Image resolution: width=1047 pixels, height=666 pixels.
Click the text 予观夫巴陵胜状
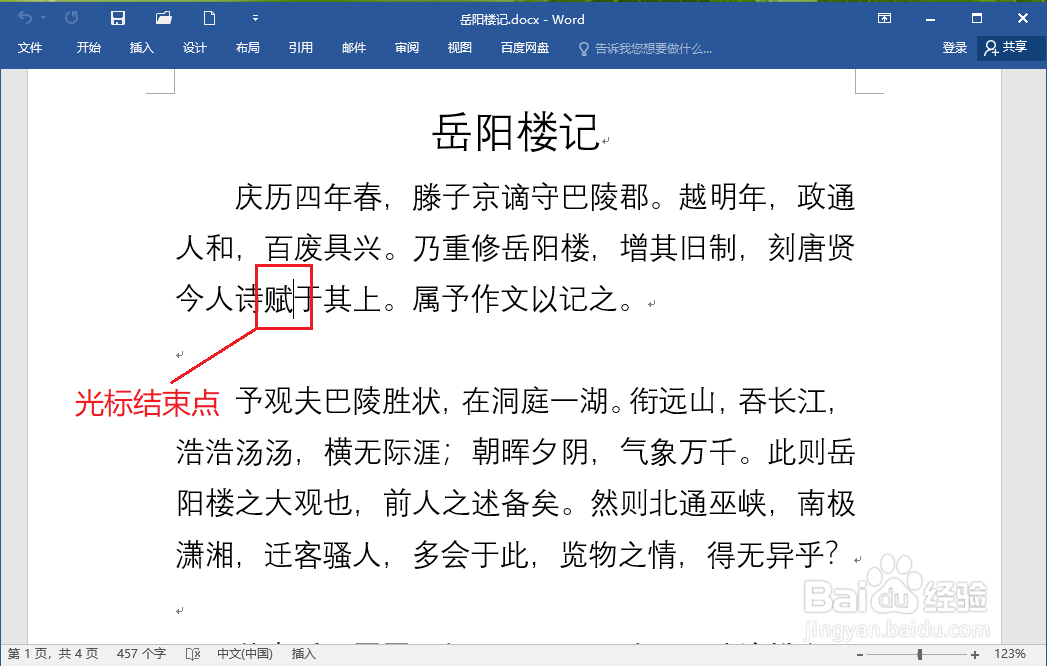338,401
